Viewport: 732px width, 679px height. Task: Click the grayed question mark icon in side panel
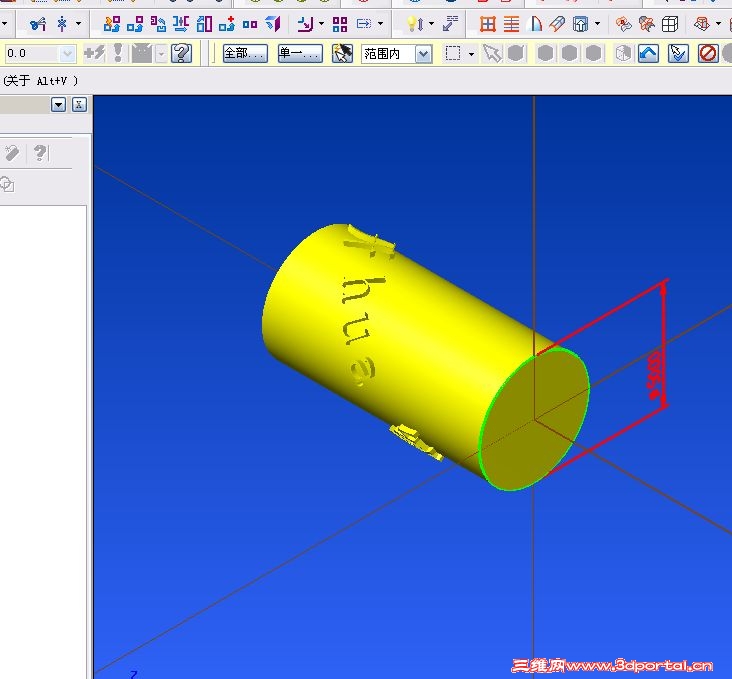pyautogui.click(x=41, y=153)
